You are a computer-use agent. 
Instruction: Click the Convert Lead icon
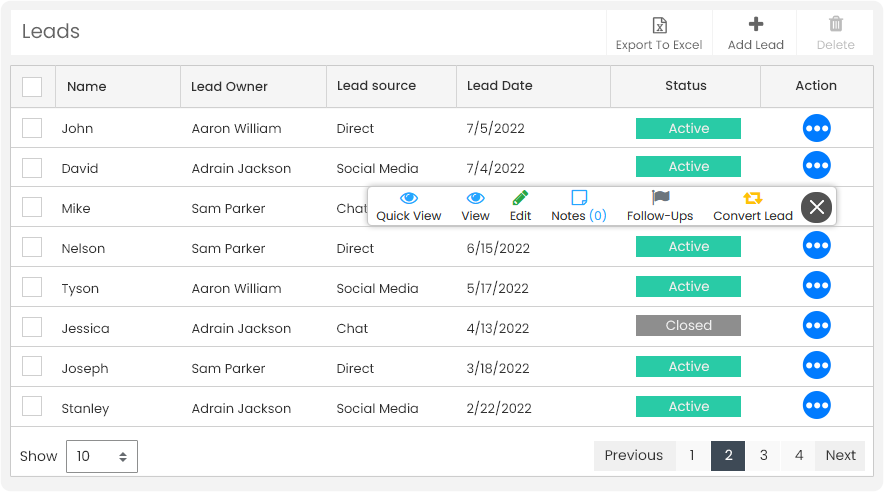pos(753,198)
